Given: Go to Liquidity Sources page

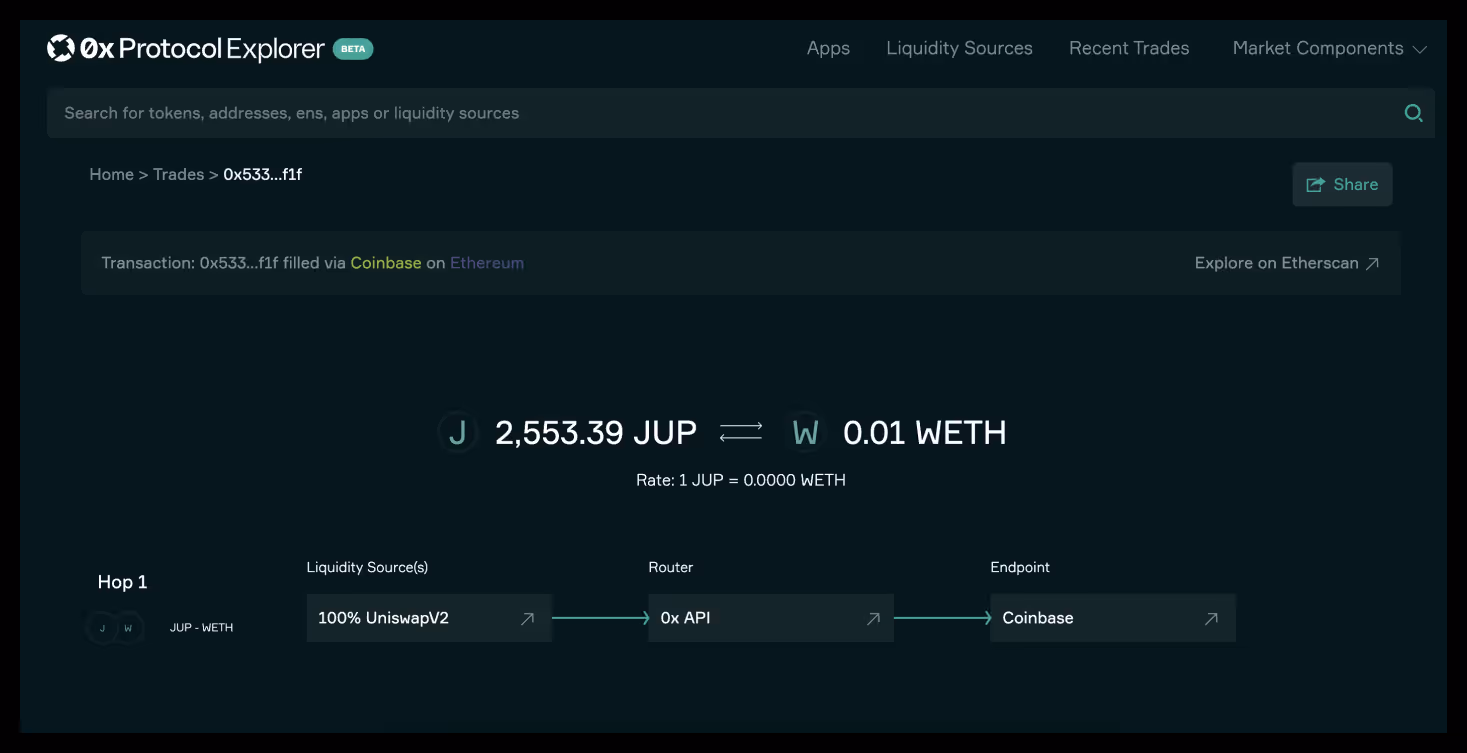Looking at the screenshot, I should [959, 48].
